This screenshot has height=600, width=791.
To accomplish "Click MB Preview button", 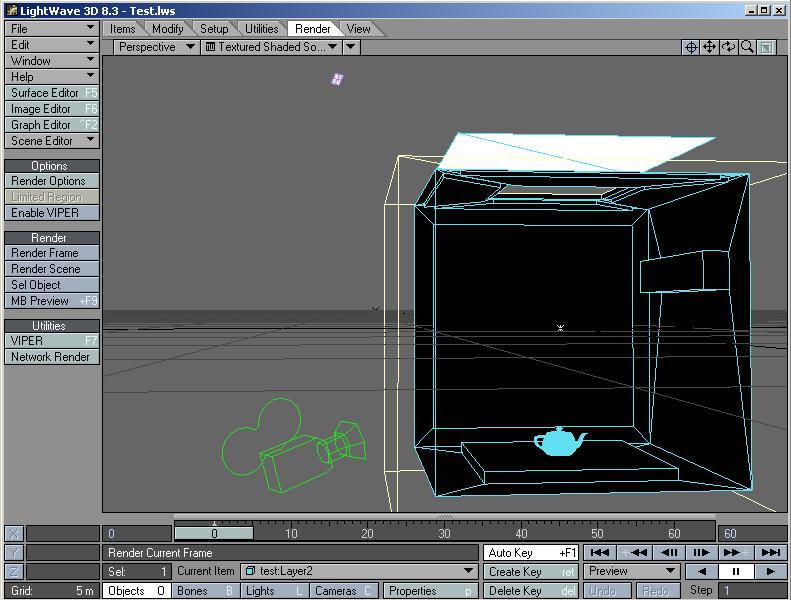I will (x=52, y=301).
